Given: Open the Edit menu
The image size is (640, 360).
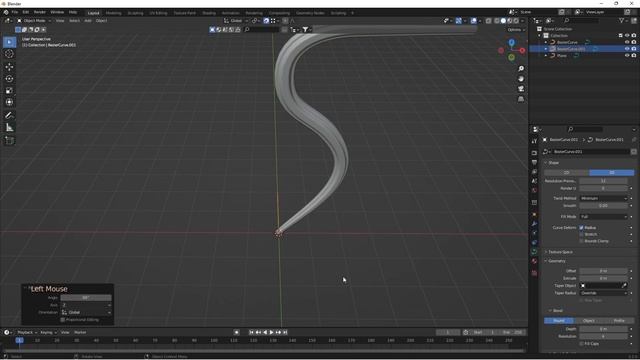Looking at the screenshot, I should point(26,12).
